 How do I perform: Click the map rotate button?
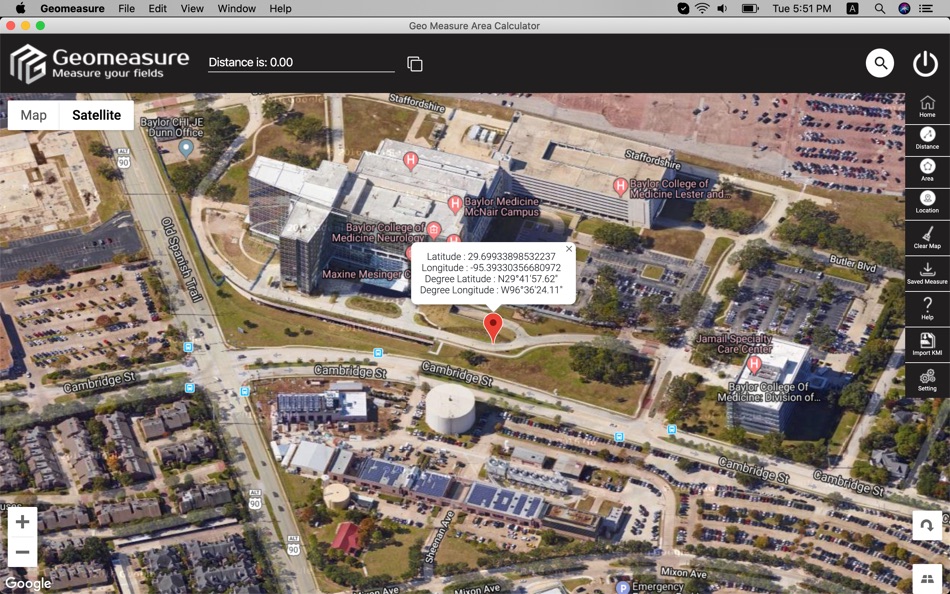tap(927, 525)
